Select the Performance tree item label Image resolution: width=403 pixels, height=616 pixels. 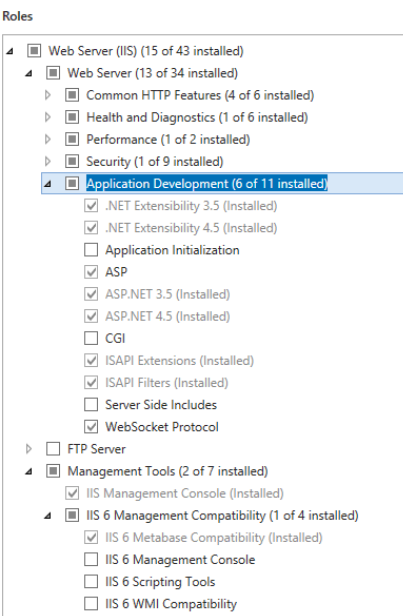click(168, 139)
